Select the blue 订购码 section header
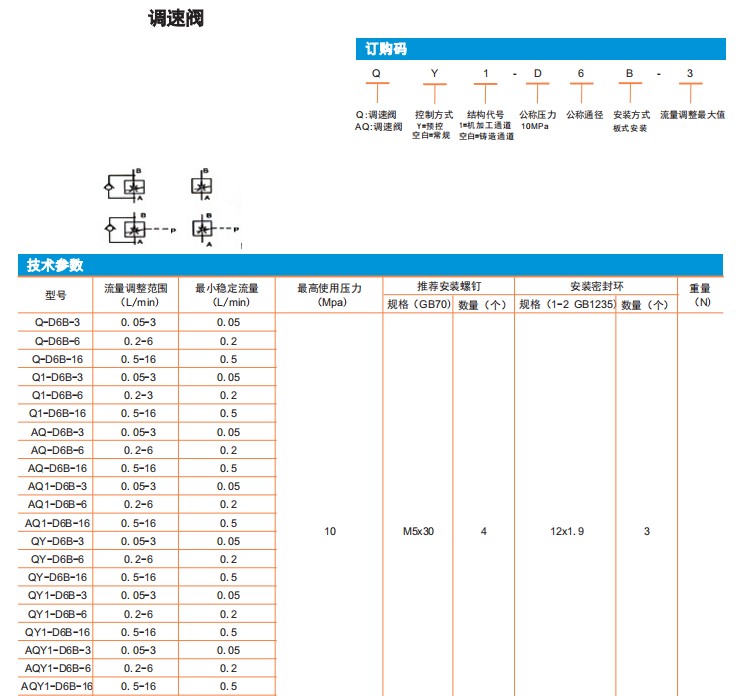This screenshot has width=749, height=696. 541,49
